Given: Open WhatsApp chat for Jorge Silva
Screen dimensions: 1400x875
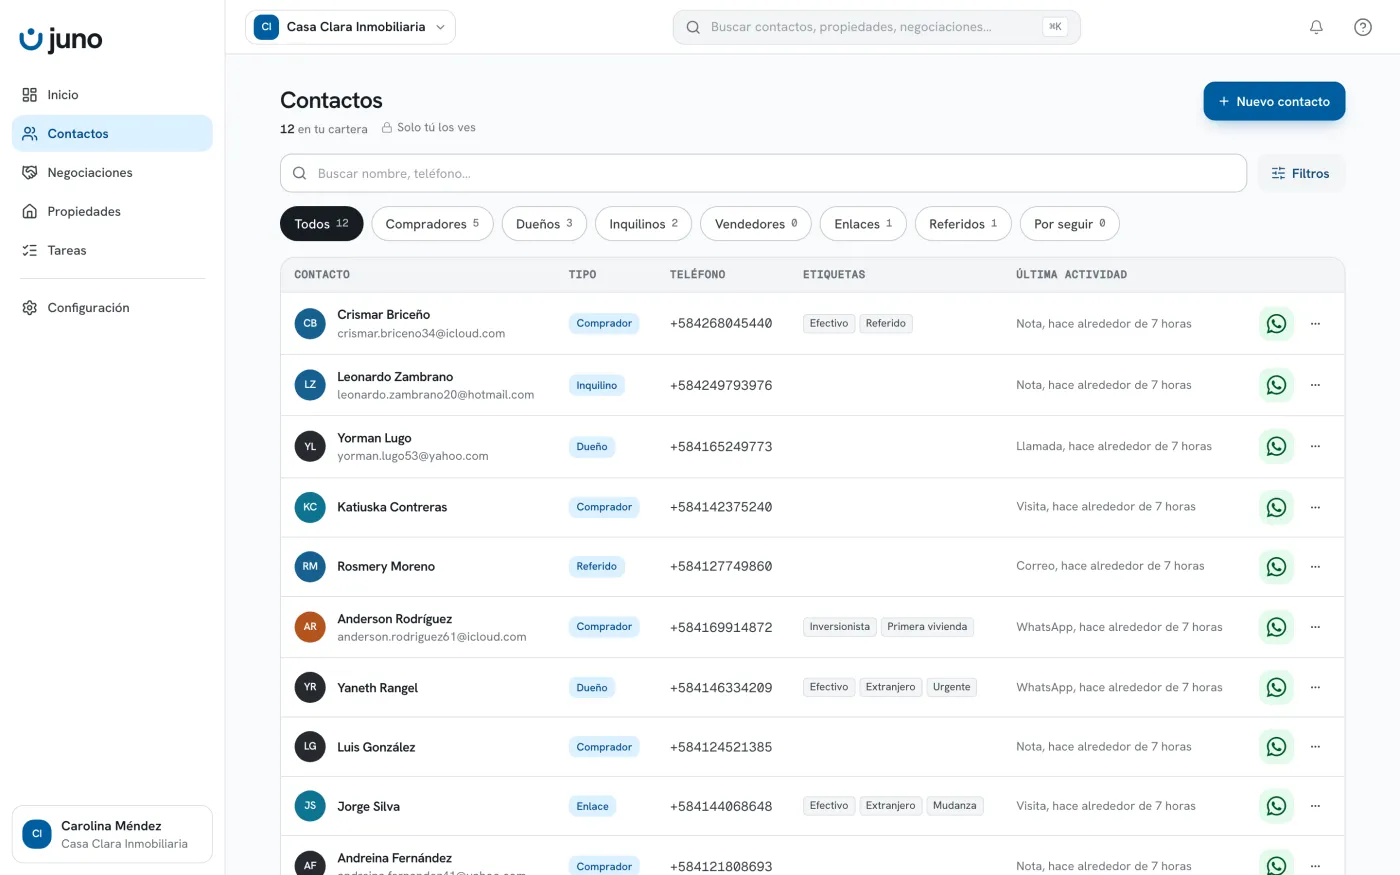Looking at the screenshot, I should (1276, 806).
